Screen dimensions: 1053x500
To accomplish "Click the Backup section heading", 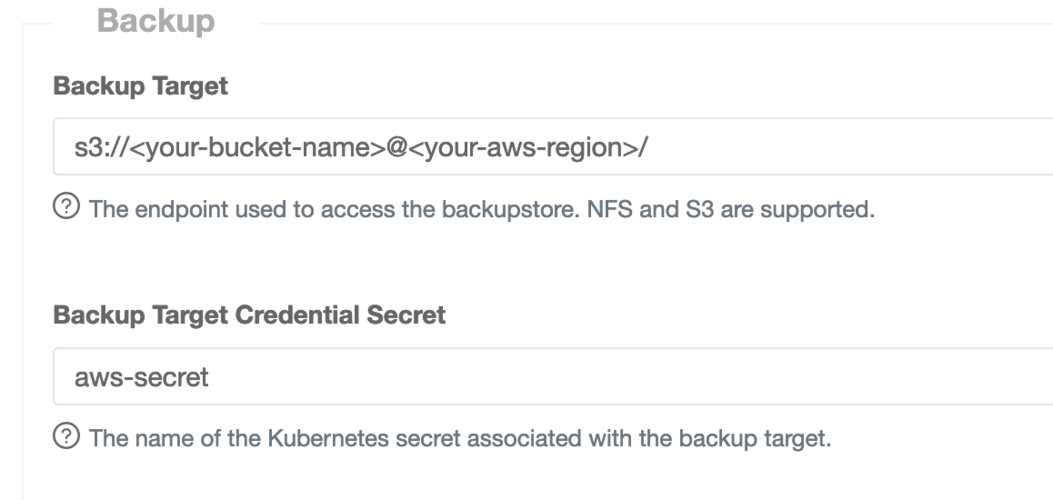I will (x=156, y=20).
